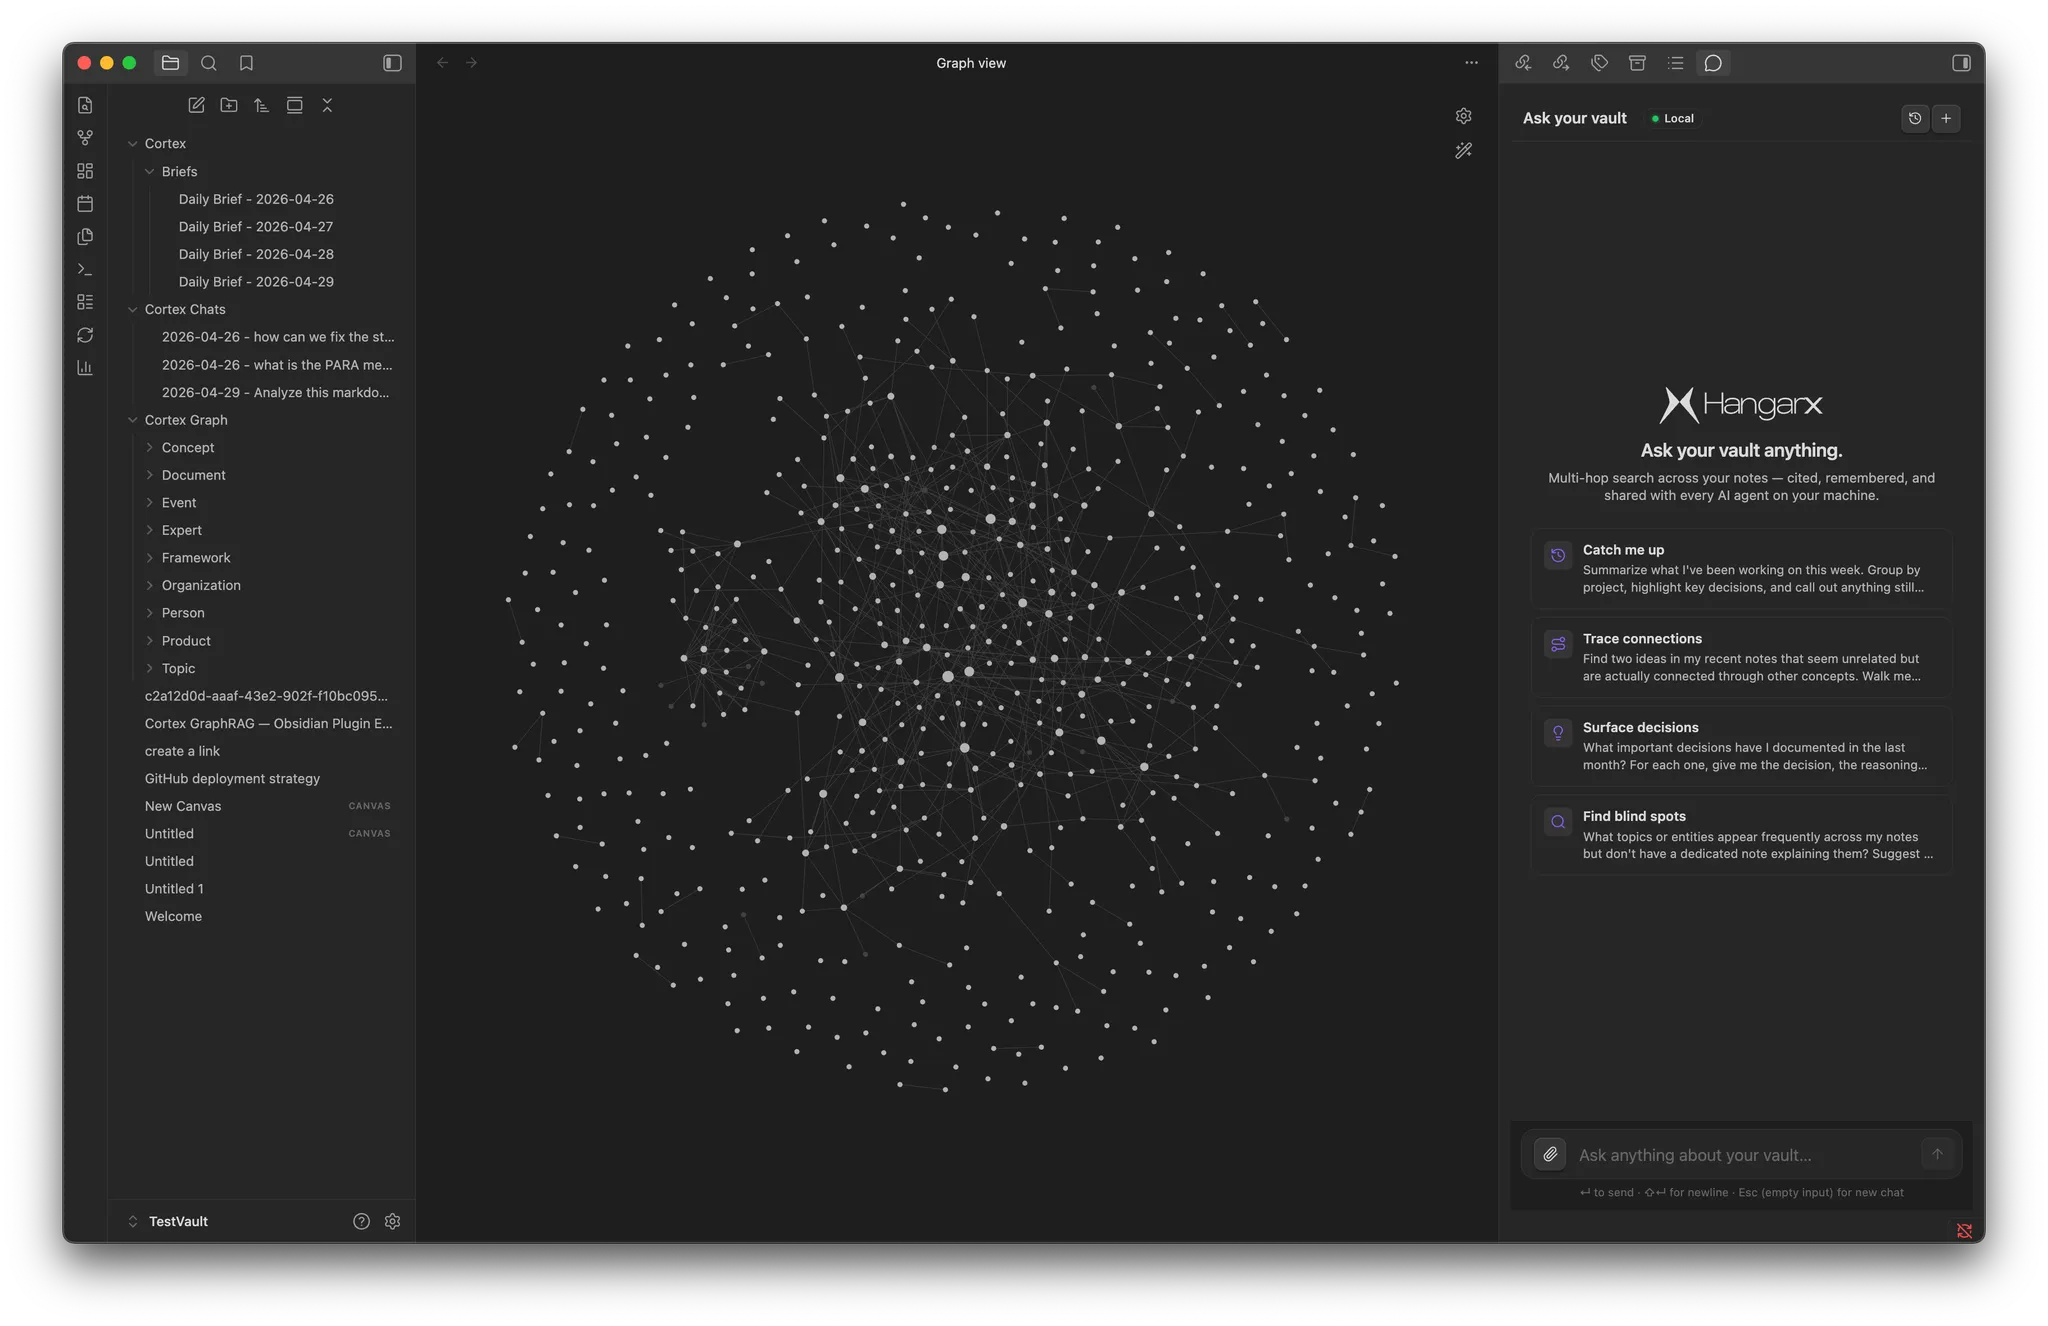Collapse the left sidebar
2048x1326 pixels.
coord(392,63)
